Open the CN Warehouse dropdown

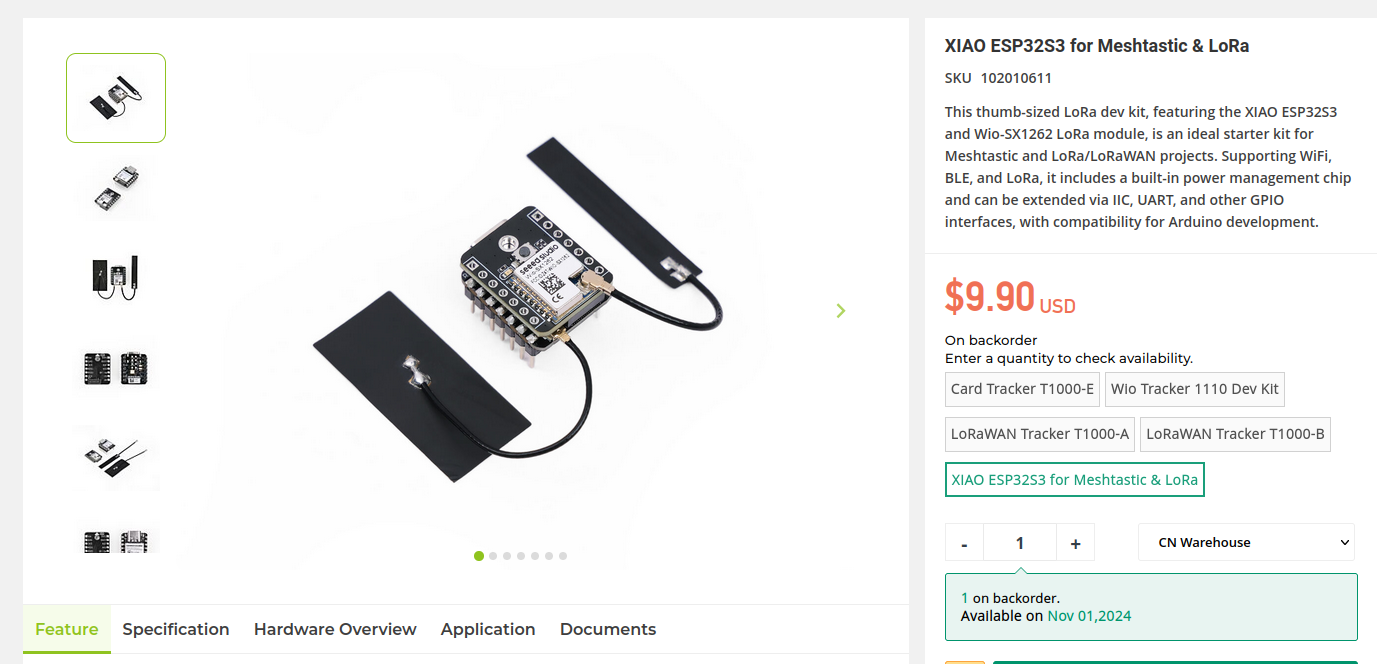point(1246,542)
